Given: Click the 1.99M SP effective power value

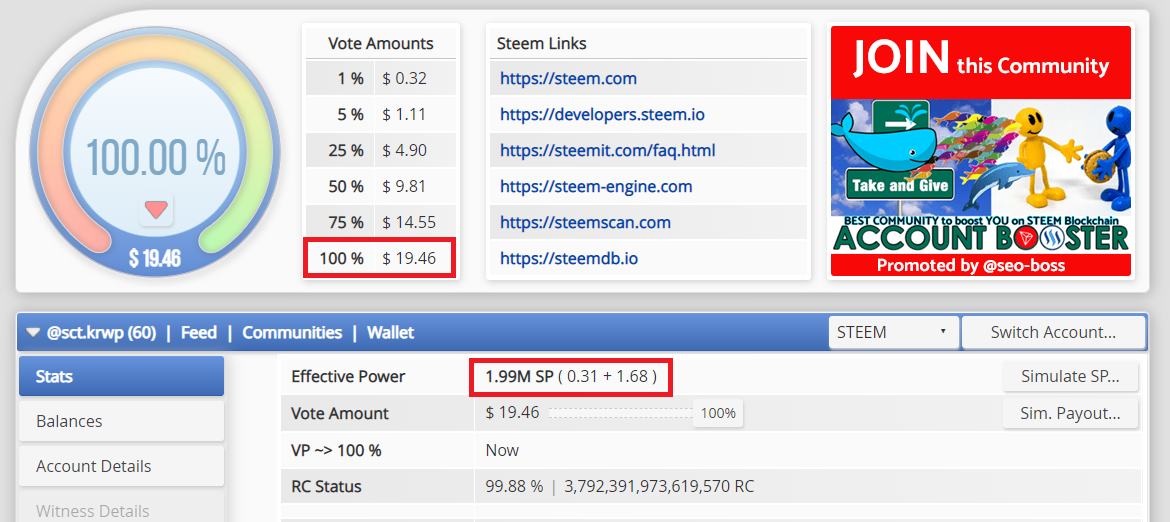Looking at the screenshot, I should (519, 377).
